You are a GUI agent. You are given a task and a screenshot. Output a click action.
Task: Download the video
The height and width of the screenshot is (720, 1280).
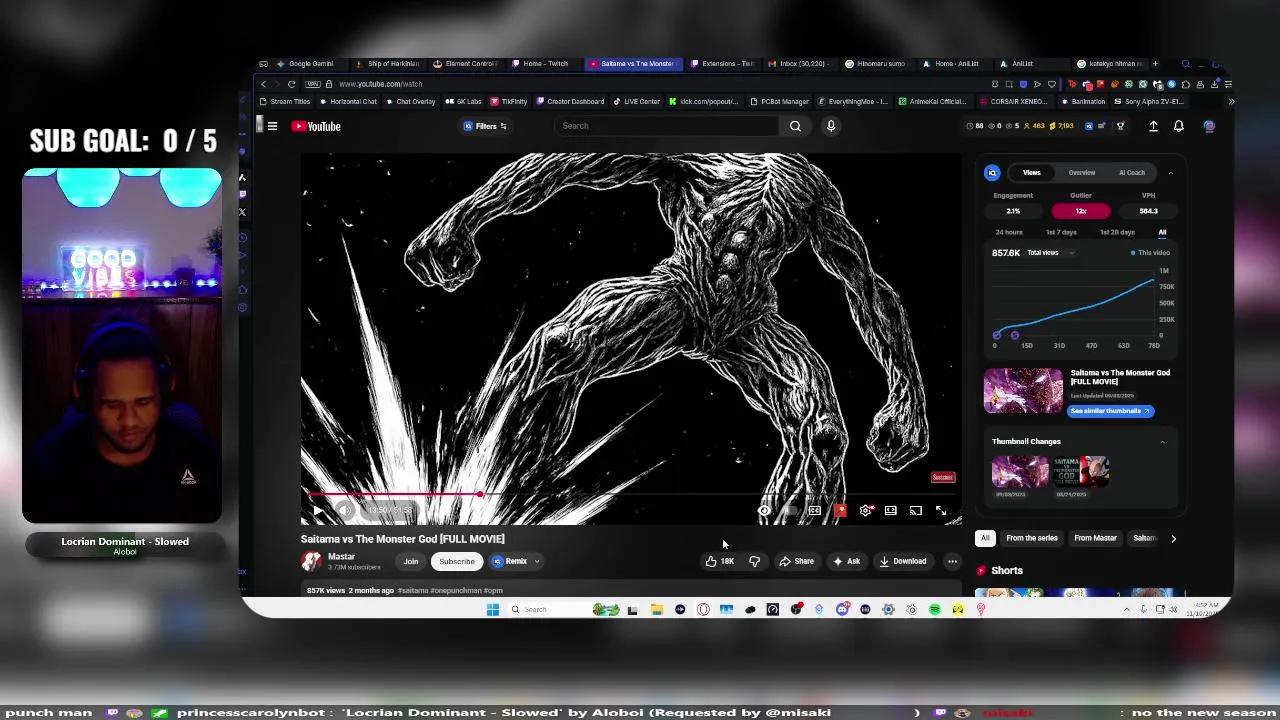903,561
